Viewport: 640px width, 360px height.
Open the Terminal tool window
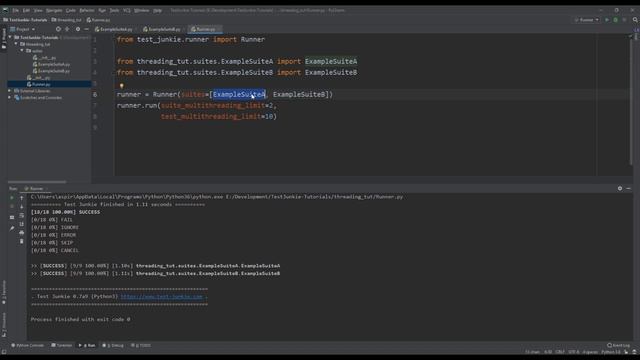(62, 345)
